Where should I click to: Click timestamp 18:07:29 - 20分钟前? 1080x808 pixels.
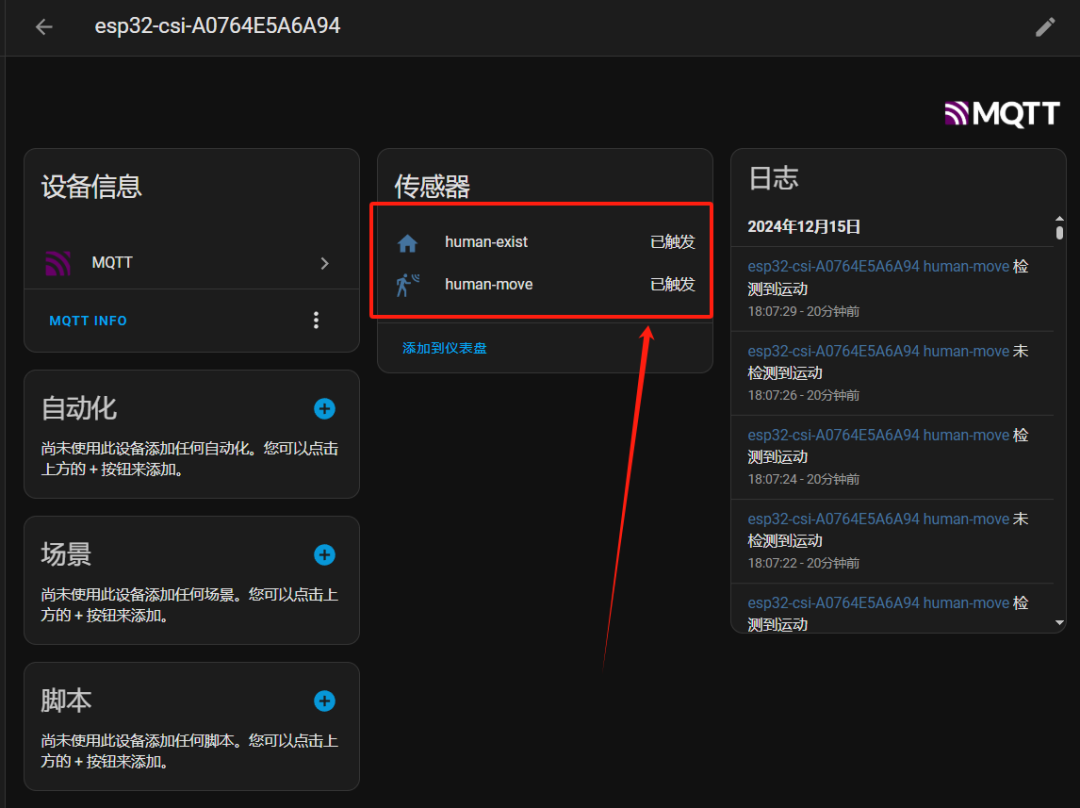pos(803,311)
